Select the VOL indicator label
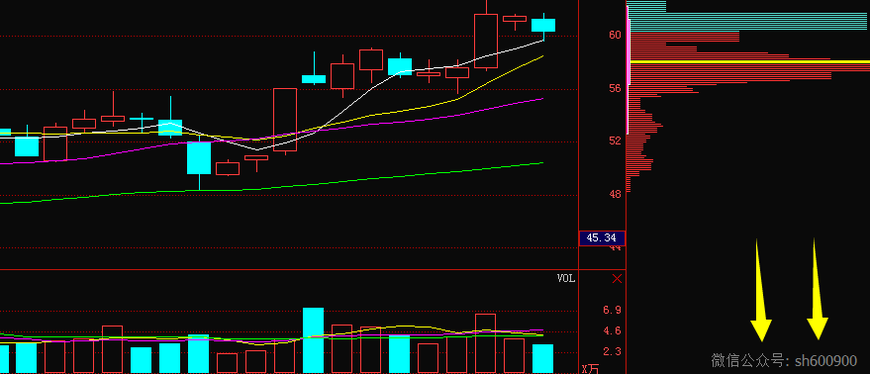This screenshot has width=870, height=374. pos(566,279)
